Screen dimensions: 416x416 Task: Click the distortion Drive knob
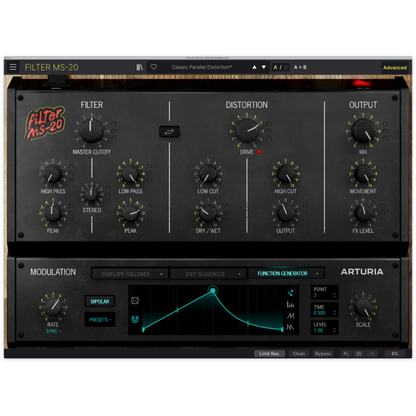247,130
